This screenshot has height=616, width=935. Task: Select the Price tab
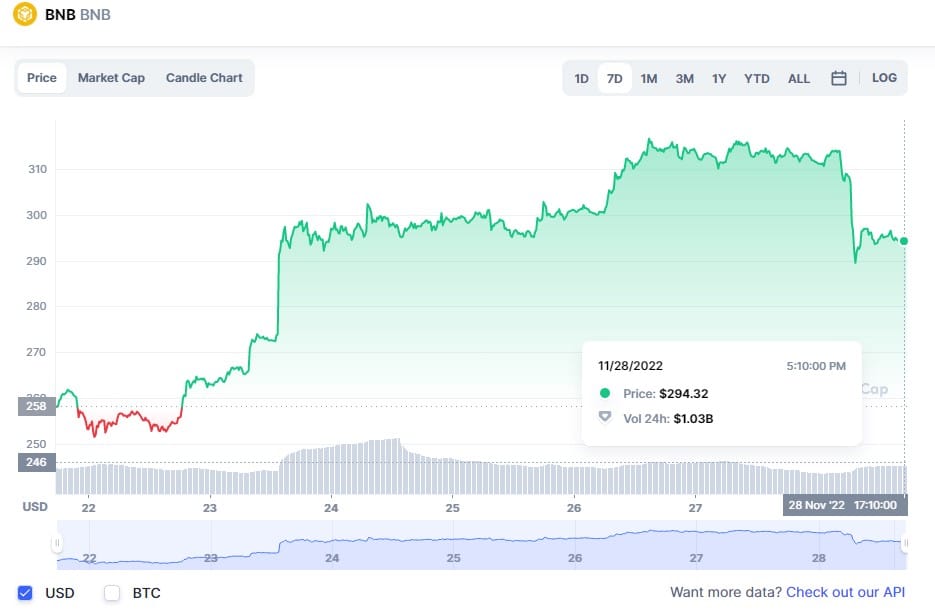click(x=42, y=78)
